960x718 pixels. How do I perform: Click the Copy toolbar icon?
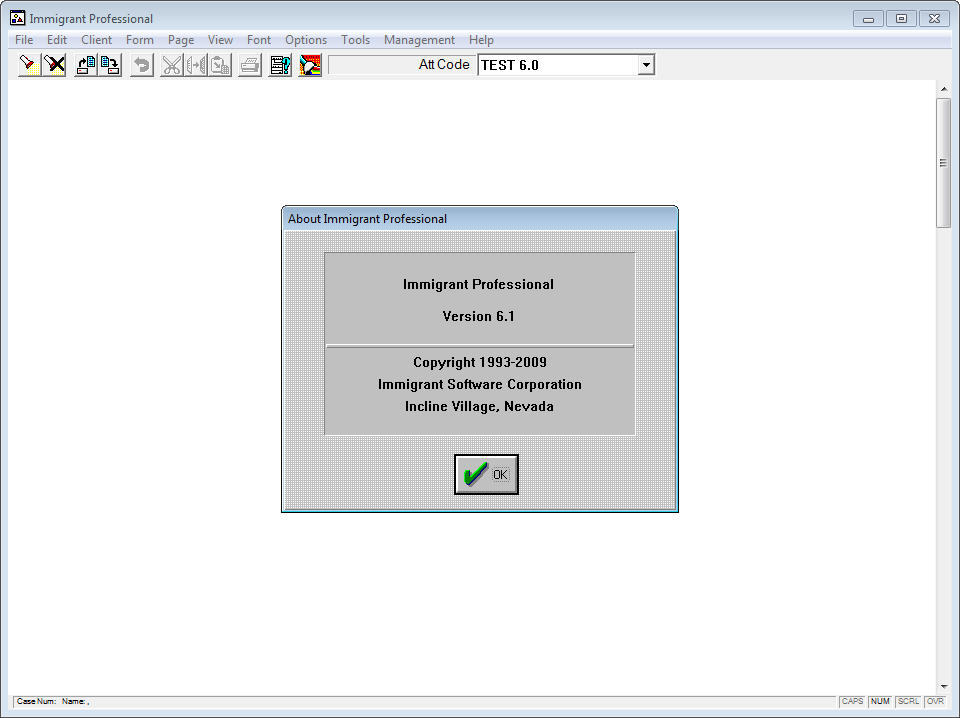pos(196,65)
